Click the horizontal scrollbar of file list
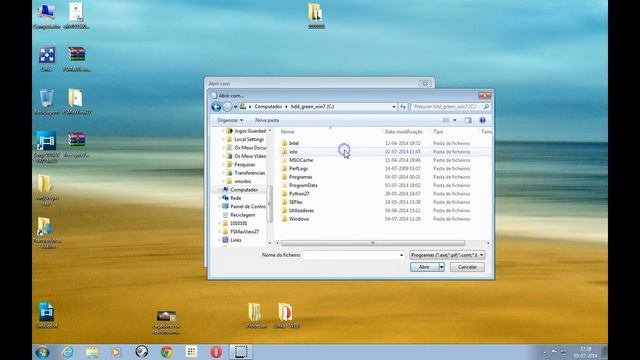Viewport: 640px width, 360px height. click(x=373, y=243)
